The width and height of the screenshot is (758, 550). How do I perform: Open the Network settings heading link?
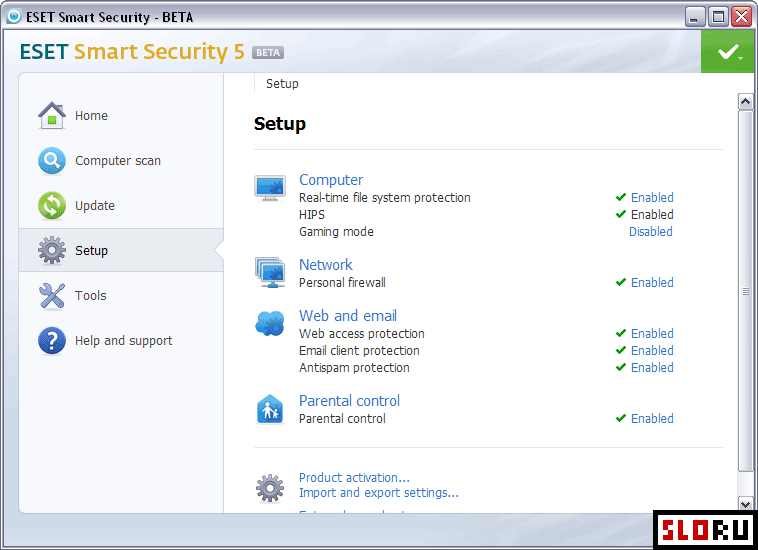tap(325, 264)
